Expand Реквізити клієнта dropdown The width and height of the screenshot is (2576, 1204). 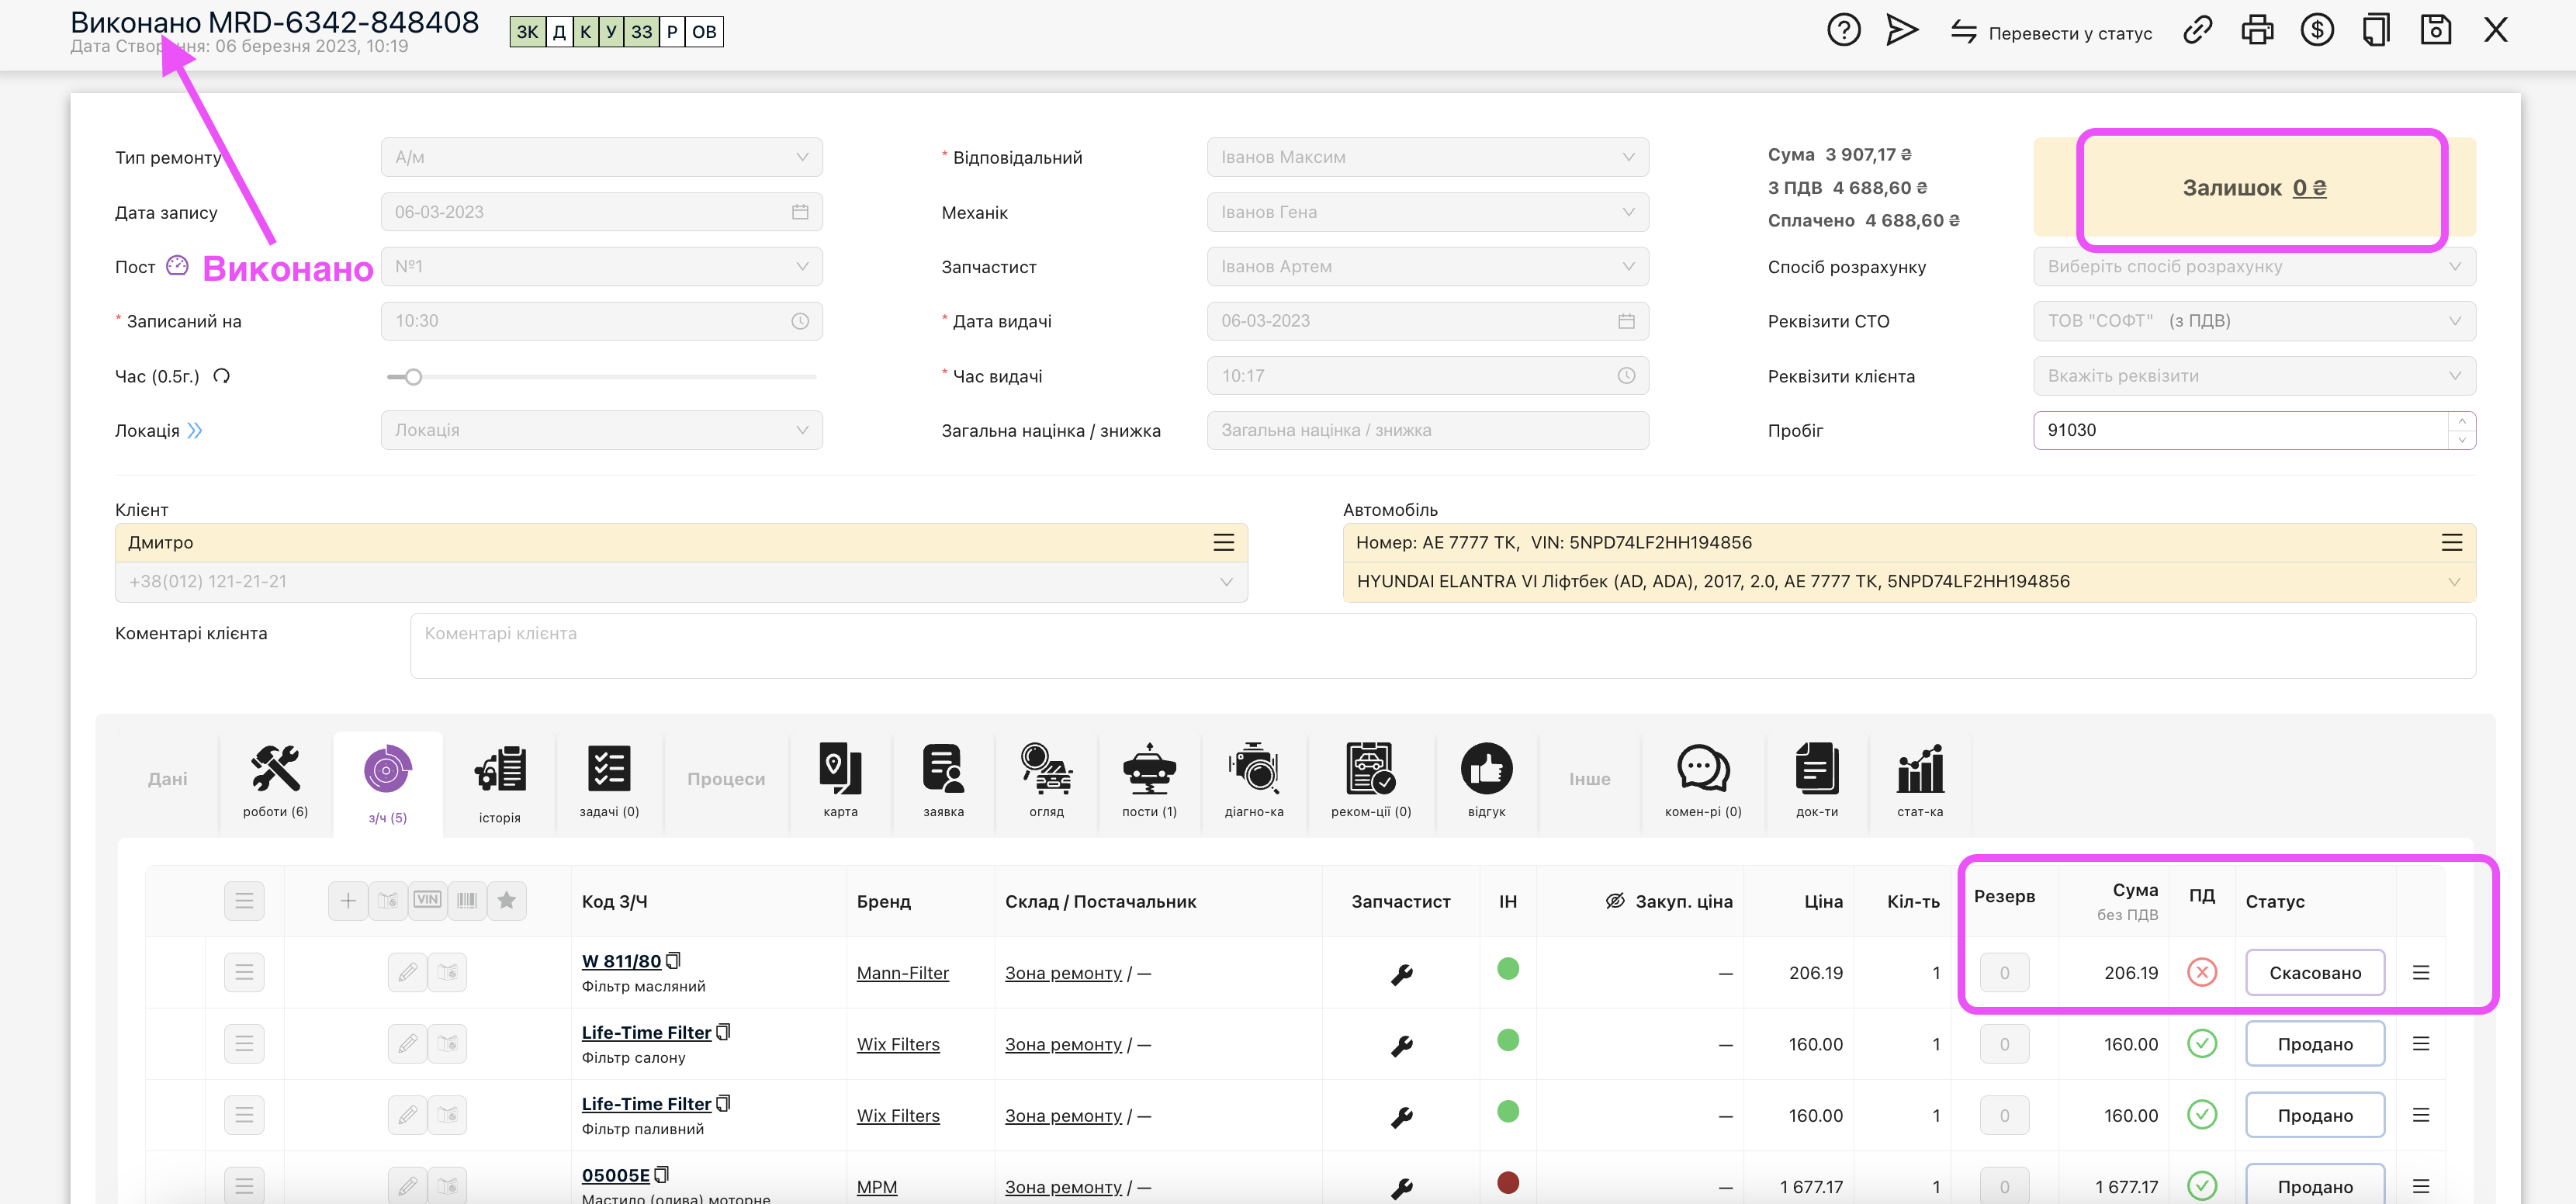point(2253,376)
